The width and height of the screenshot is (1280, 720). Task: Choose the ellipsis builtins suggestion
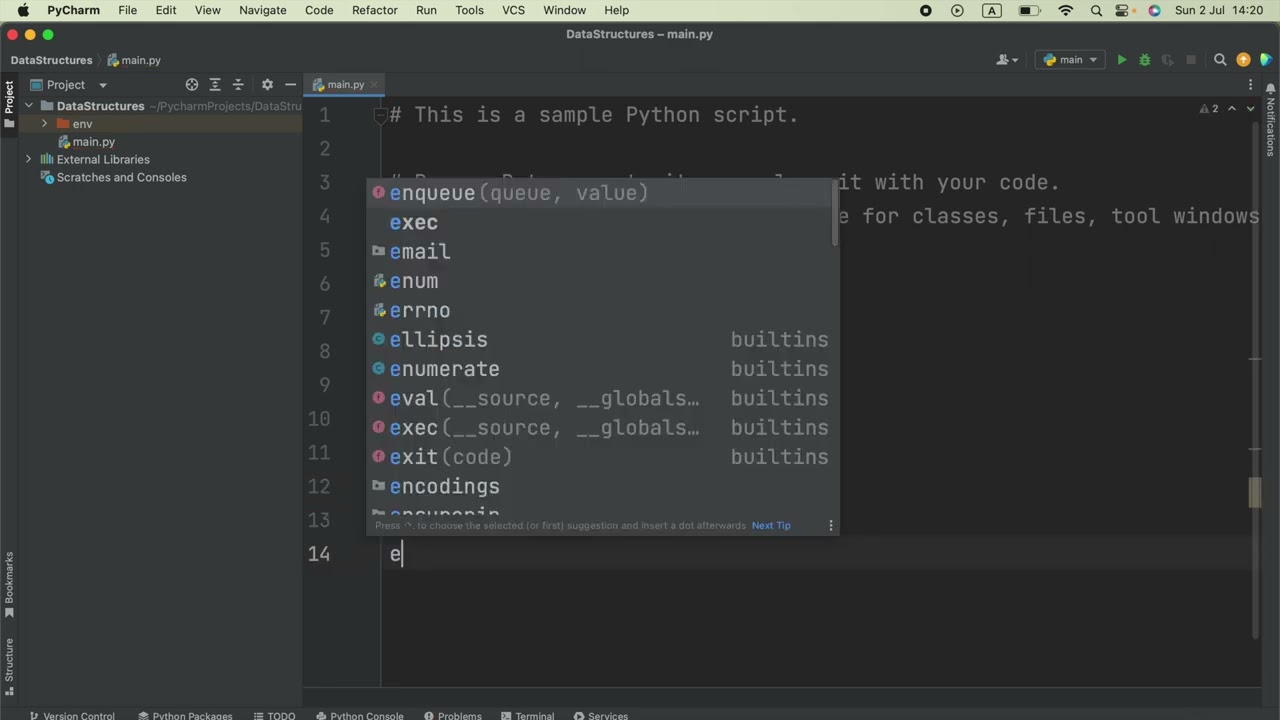click(600, 340)
